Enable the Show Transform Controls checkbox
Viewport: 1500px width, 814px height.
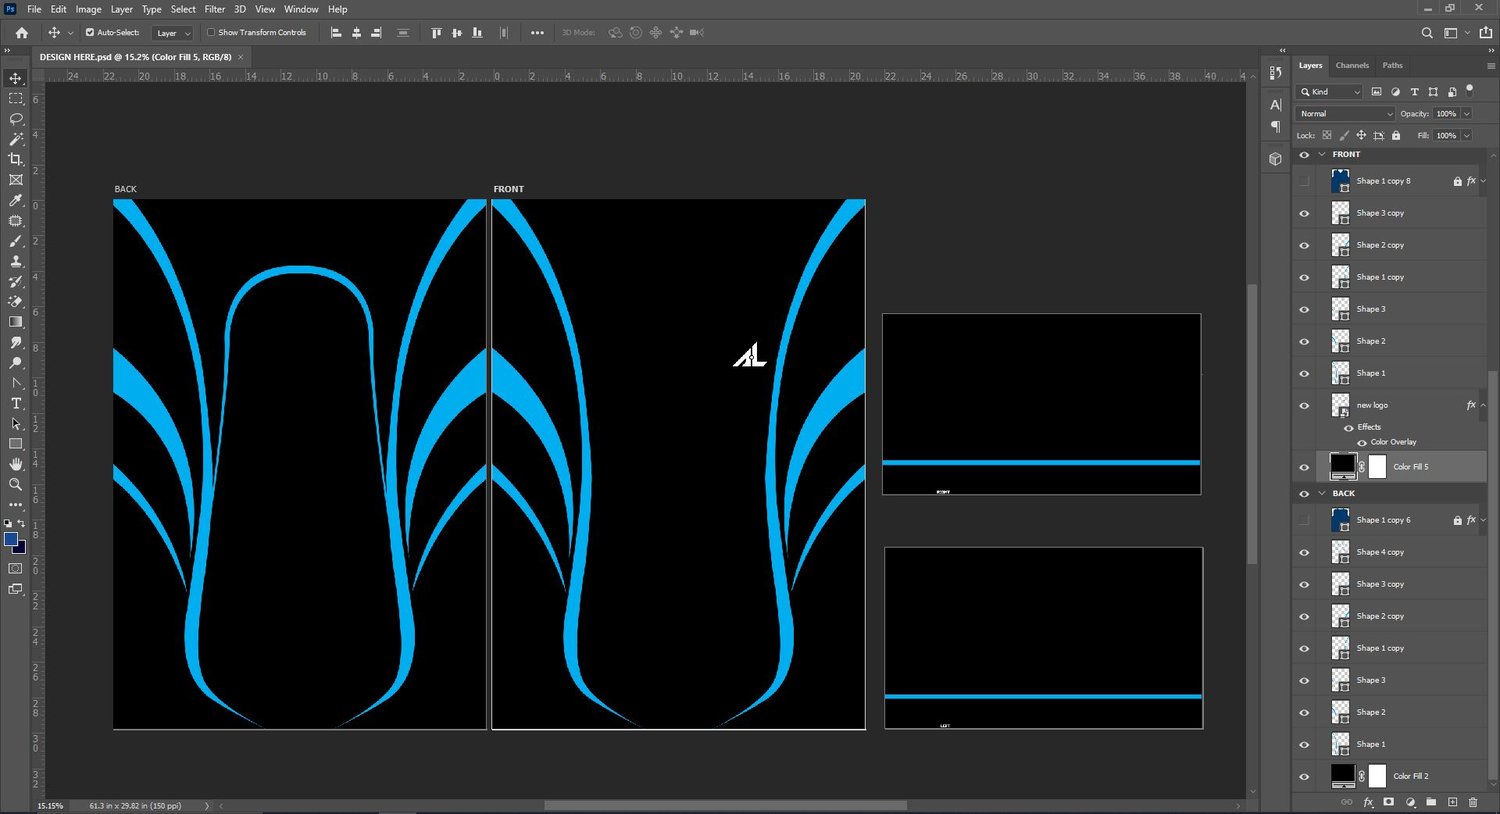point(211,32)
